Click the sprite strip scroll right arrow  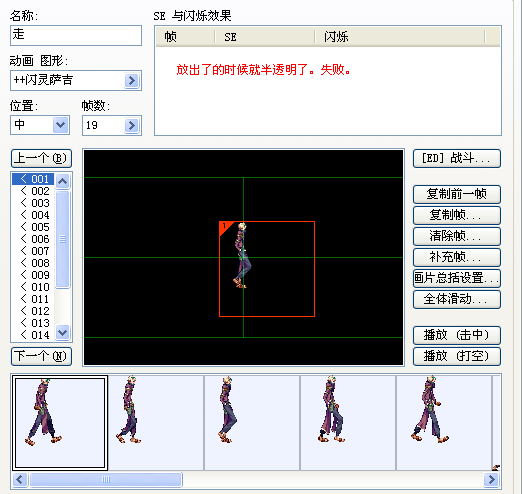(x=492, y=480)
